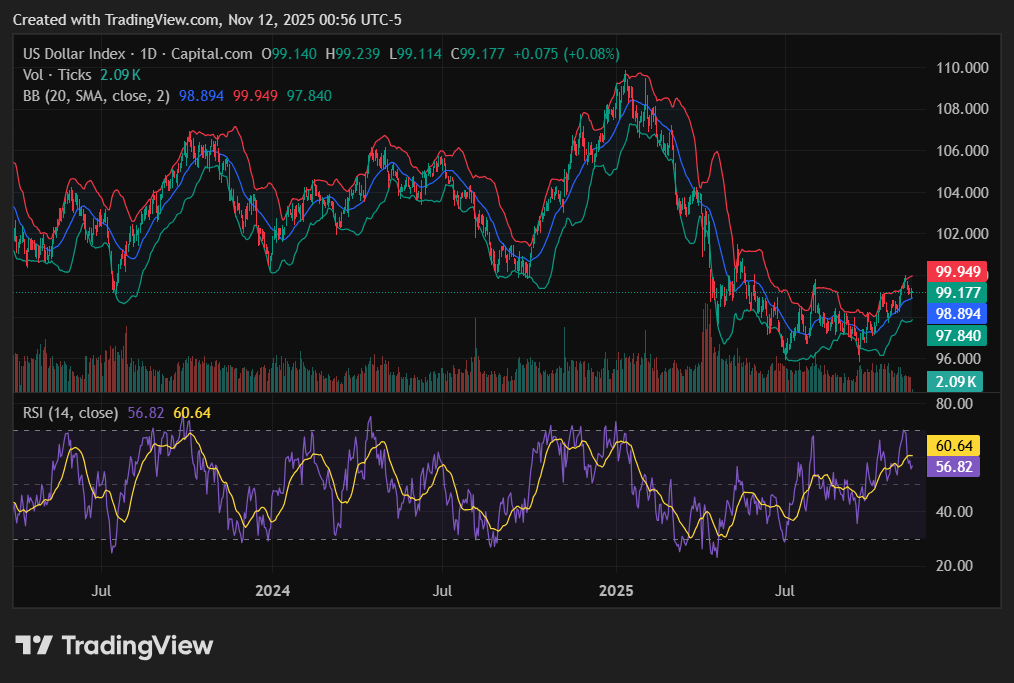This screenshot has height=683, width=1014.
Task: Click the TradingView wordmark text at bottom
Action: (137, 646)
